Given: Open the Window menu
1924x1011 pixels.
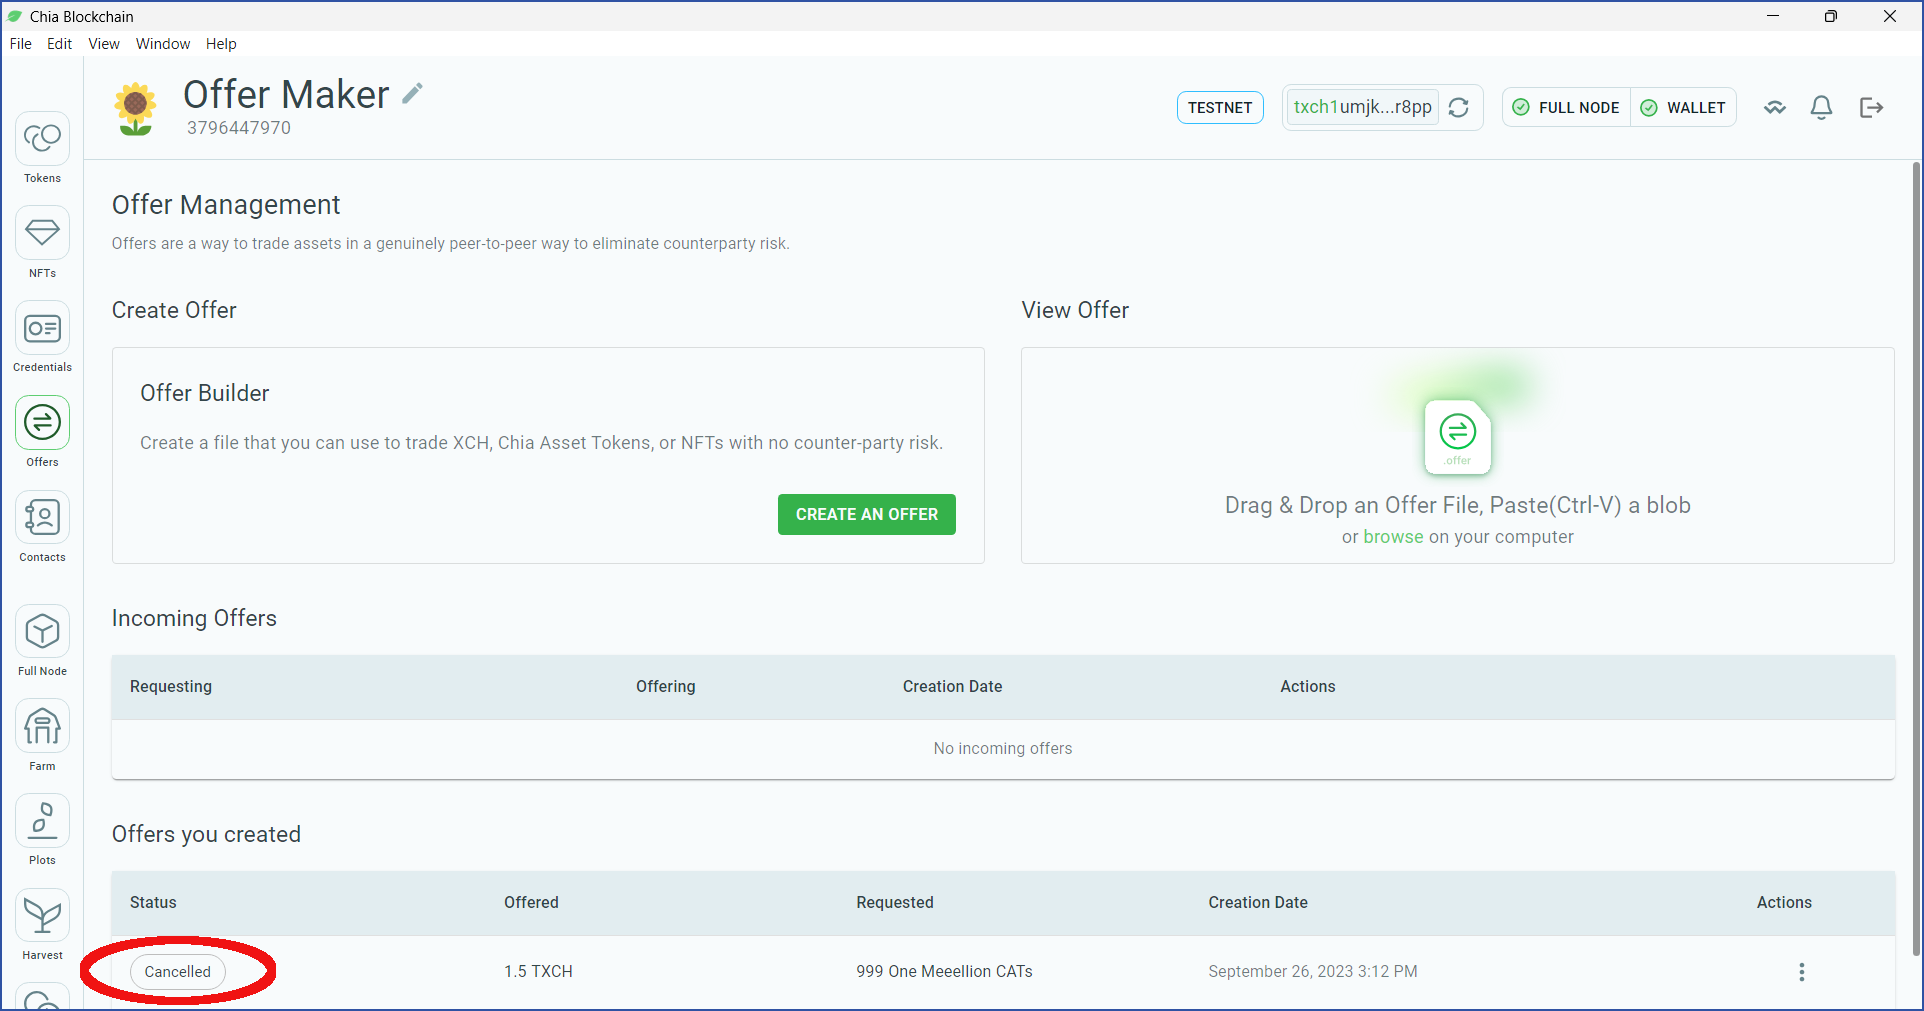Looking at the screenshot, I should point(163,44).
